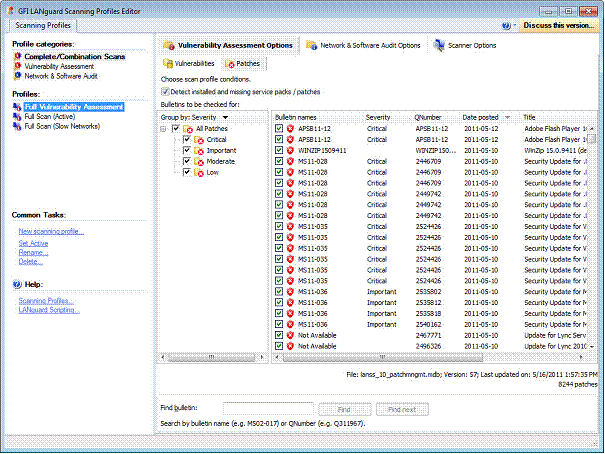Uncheck the Important severity checkbox
This screenshot has height=454, width=605.
187,150
